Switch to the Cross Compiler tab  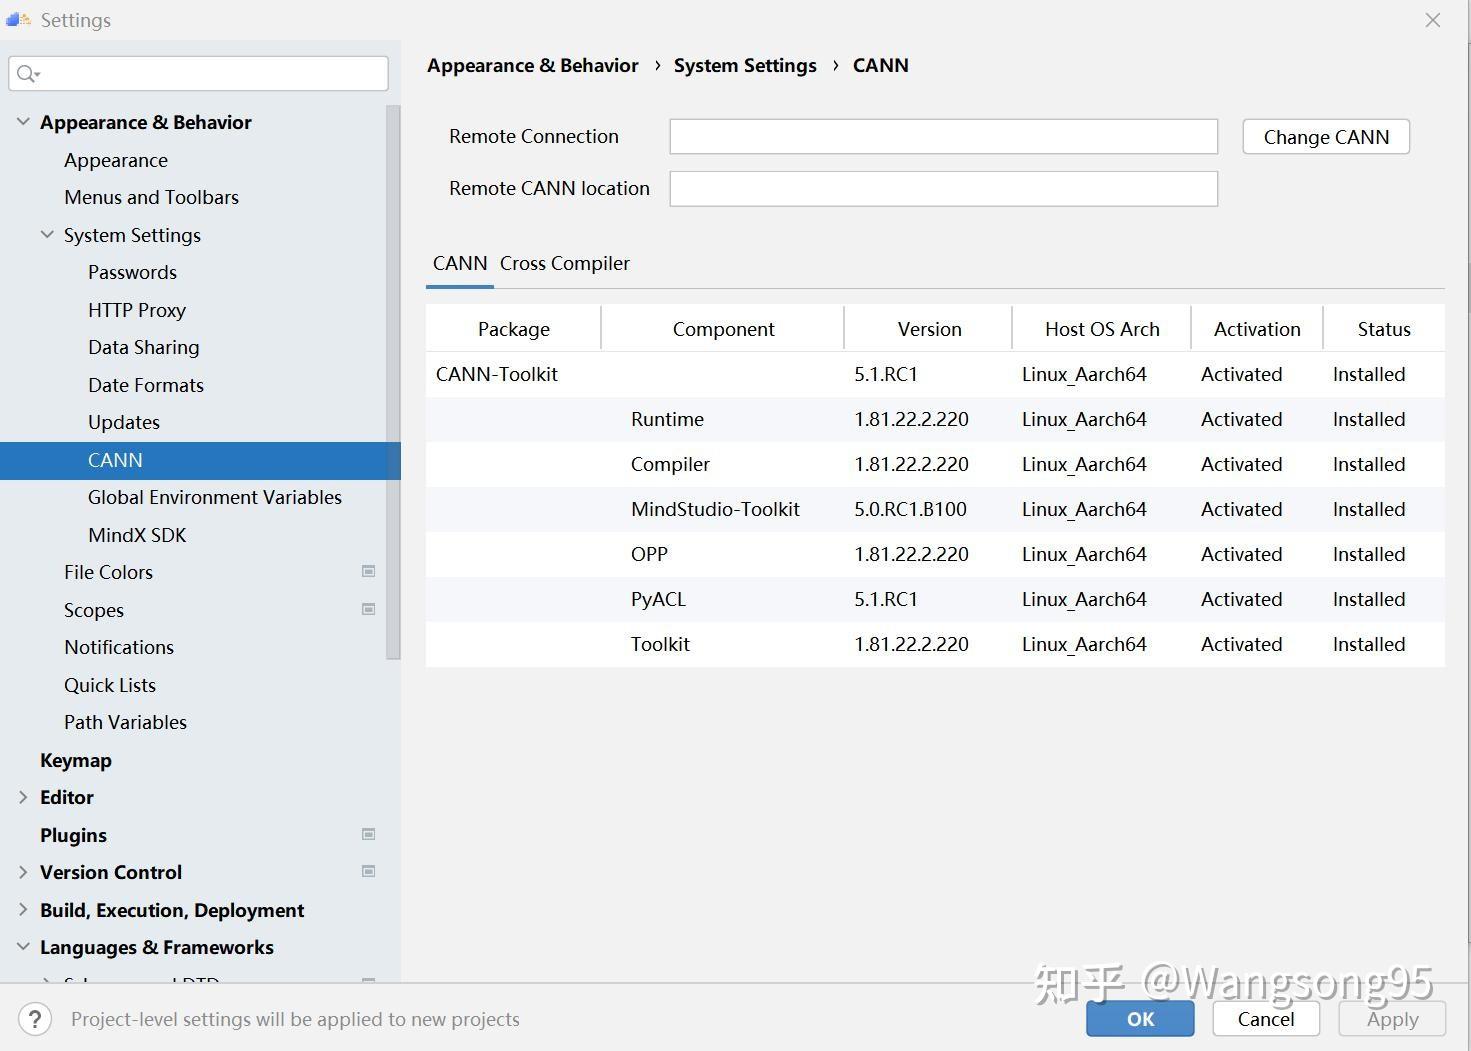pos(565,263)
